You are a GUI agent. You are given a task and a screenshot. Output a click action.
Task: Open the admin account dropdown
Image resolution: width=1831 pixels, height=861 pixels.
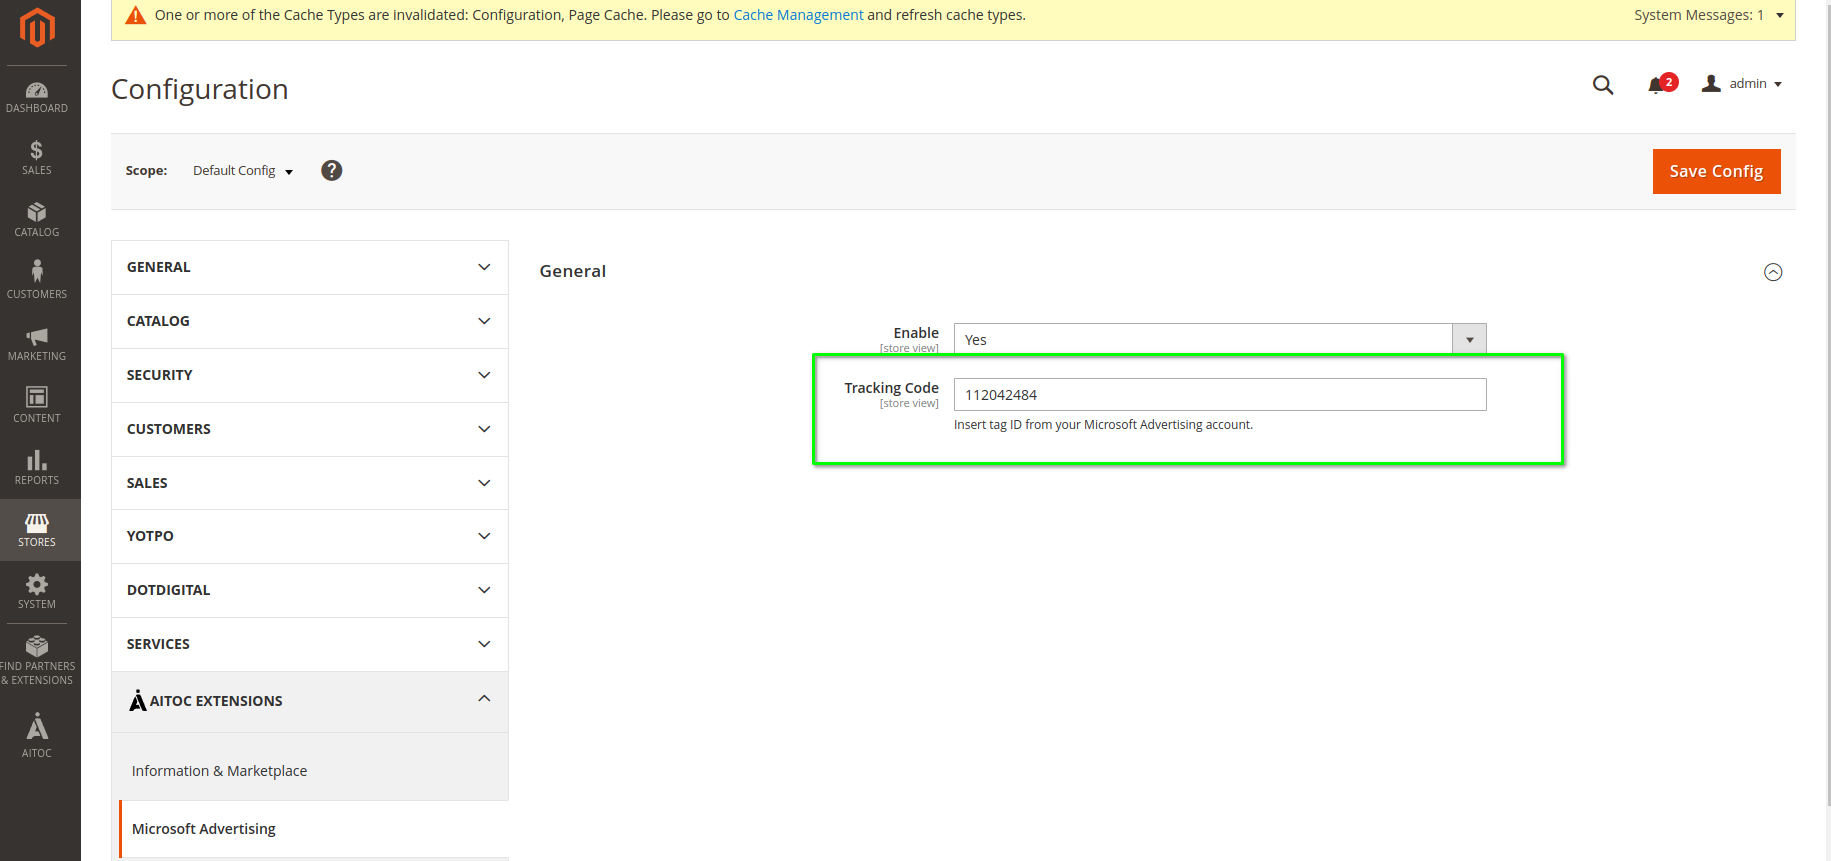coord(1743,84)
